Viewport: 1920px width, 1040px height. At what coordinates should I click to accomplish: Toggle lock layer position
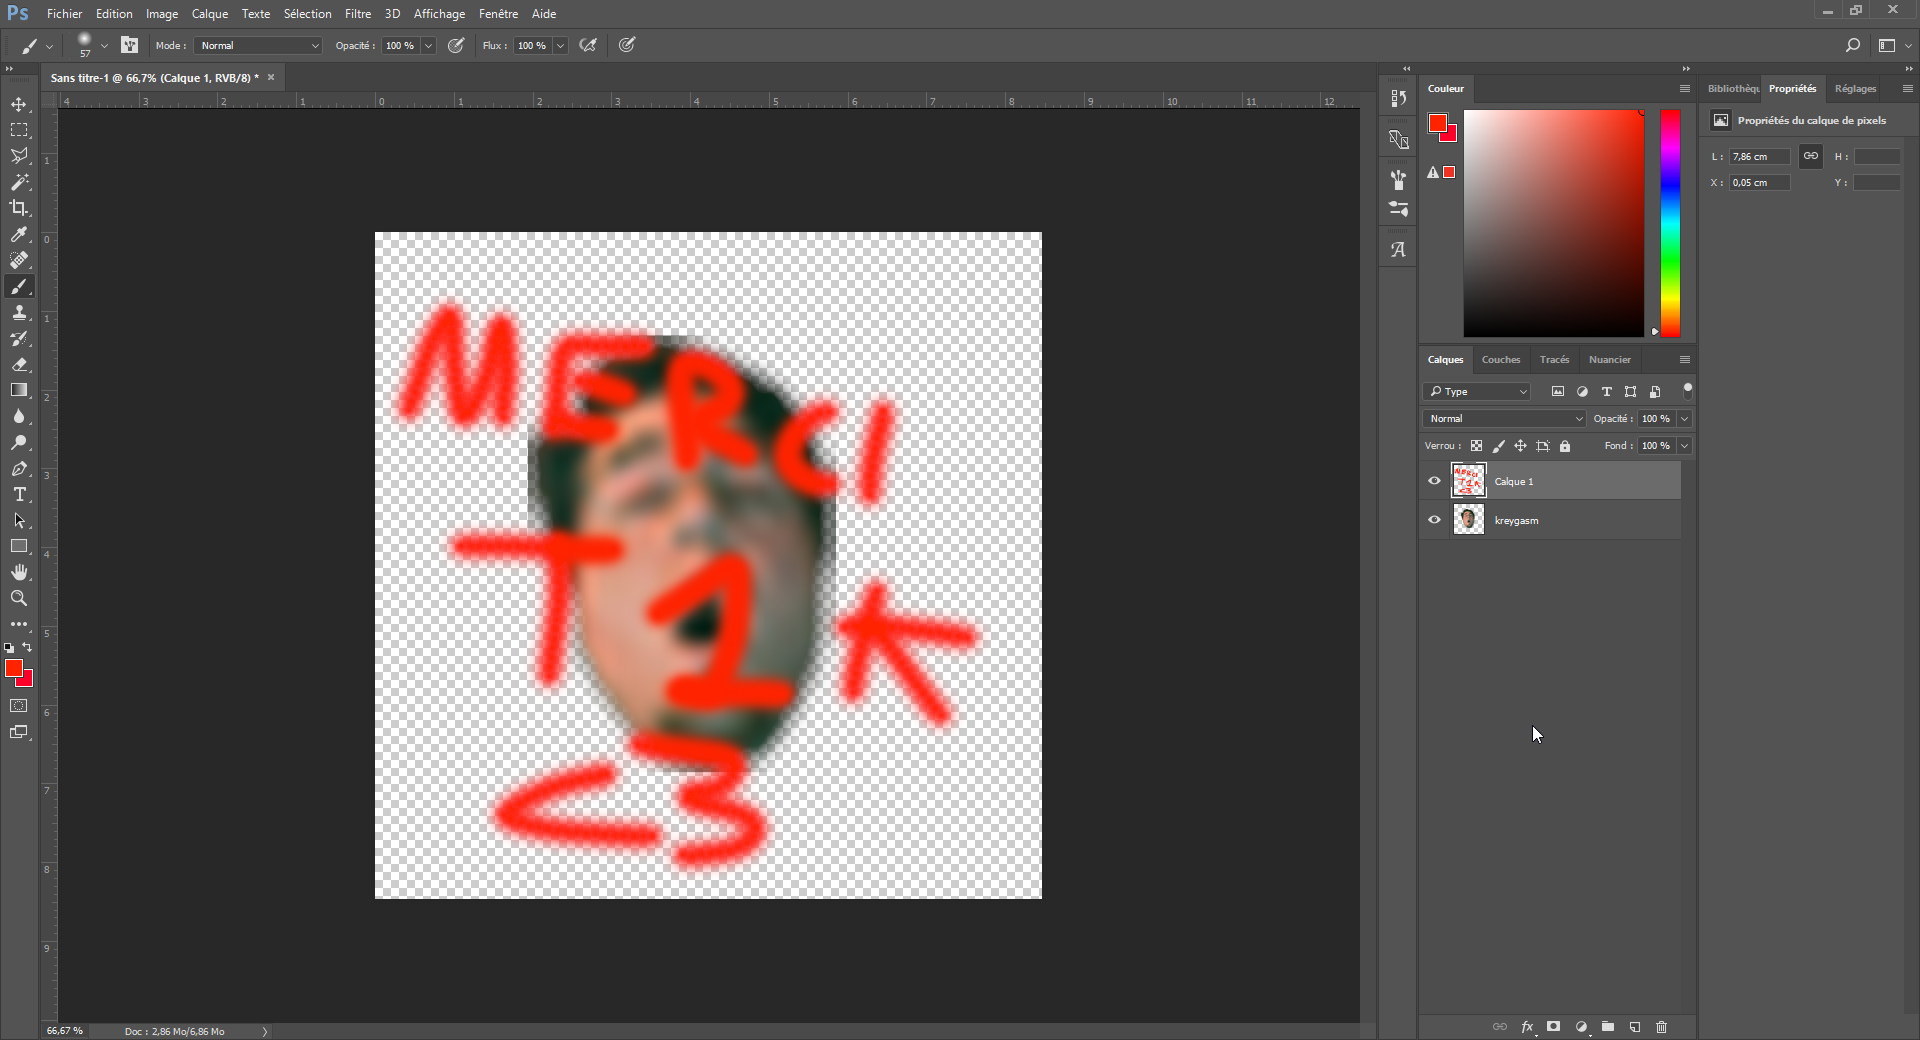coord(1520,446)
